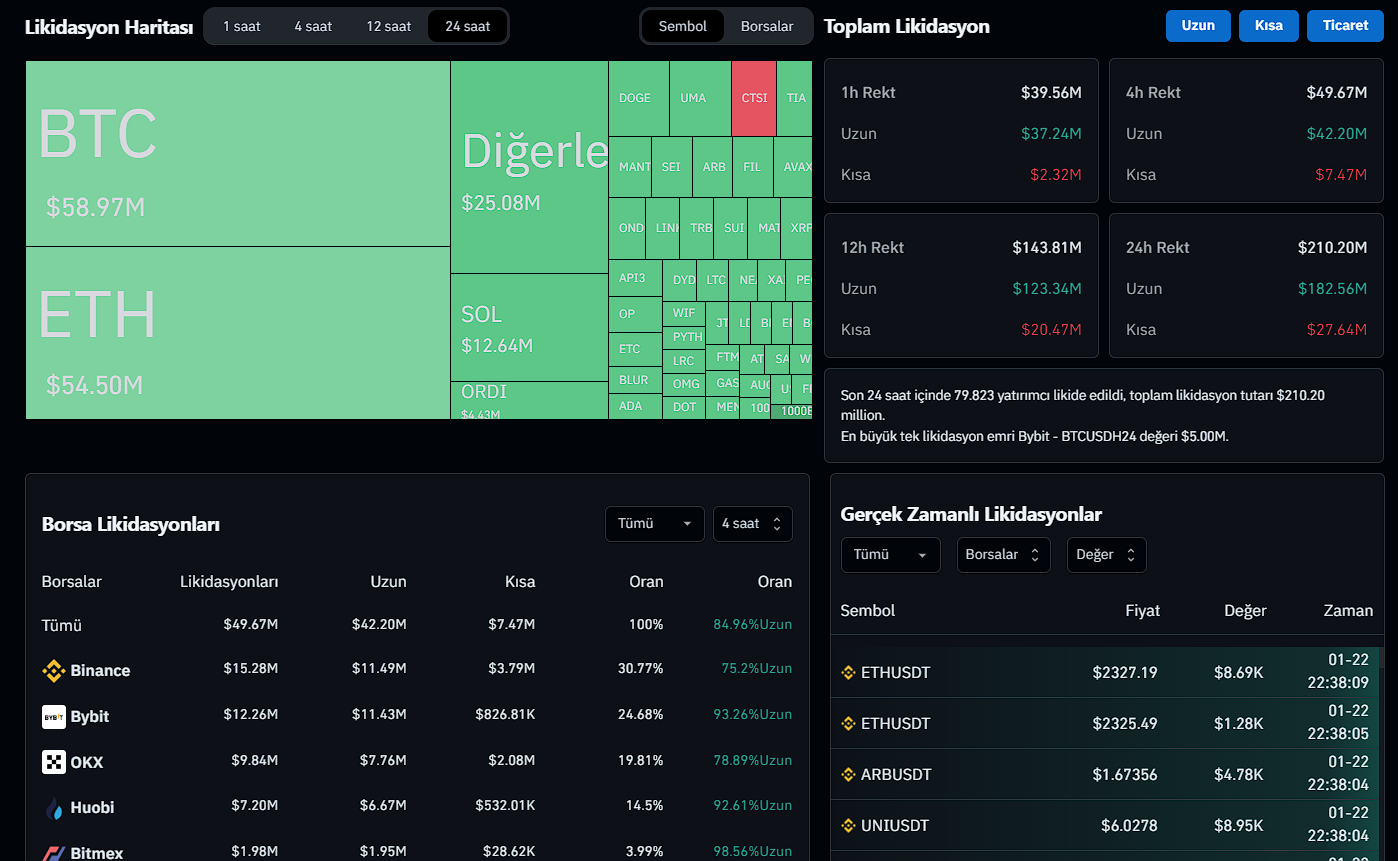The height and width of the screenshot is (861, 1398).
Task: Choose the Sembol view tab
Action: (683, 26)
